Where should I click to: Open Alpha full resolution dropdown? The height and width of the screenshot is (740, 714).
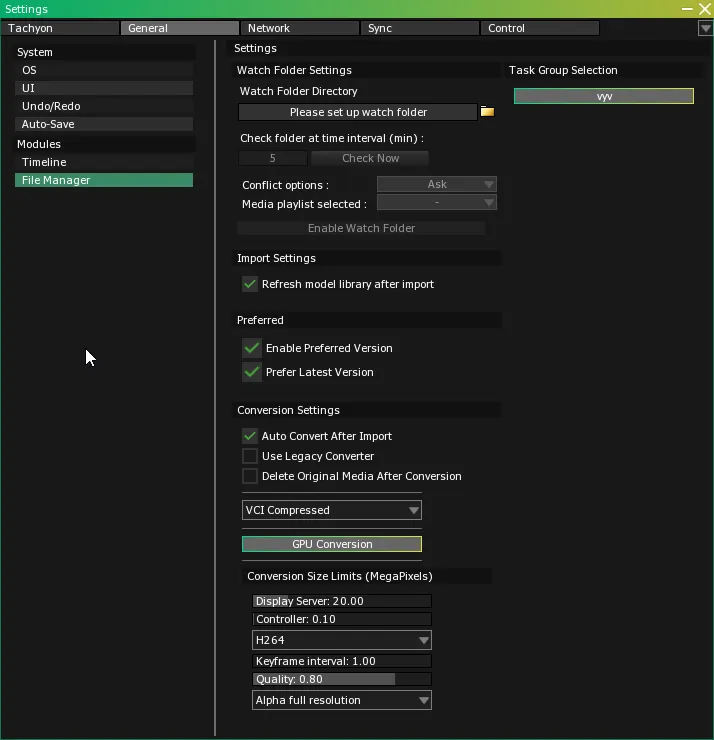342,700
